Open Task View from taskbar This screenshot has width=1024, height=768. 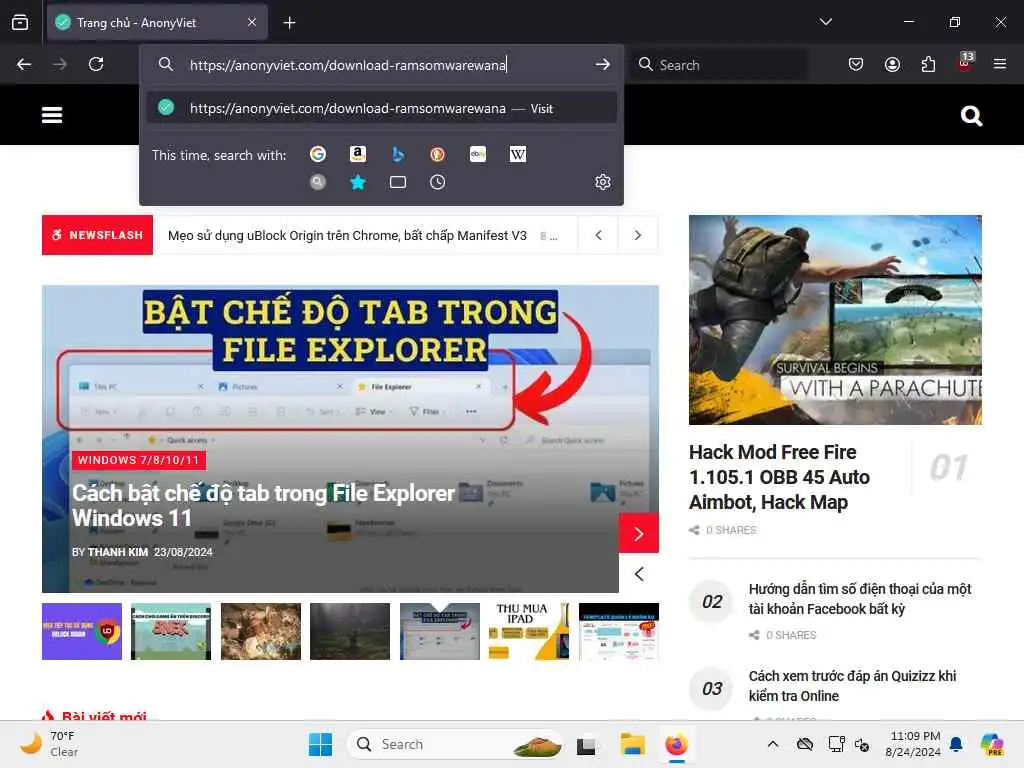pyautogui.click(x=586, y=744)
